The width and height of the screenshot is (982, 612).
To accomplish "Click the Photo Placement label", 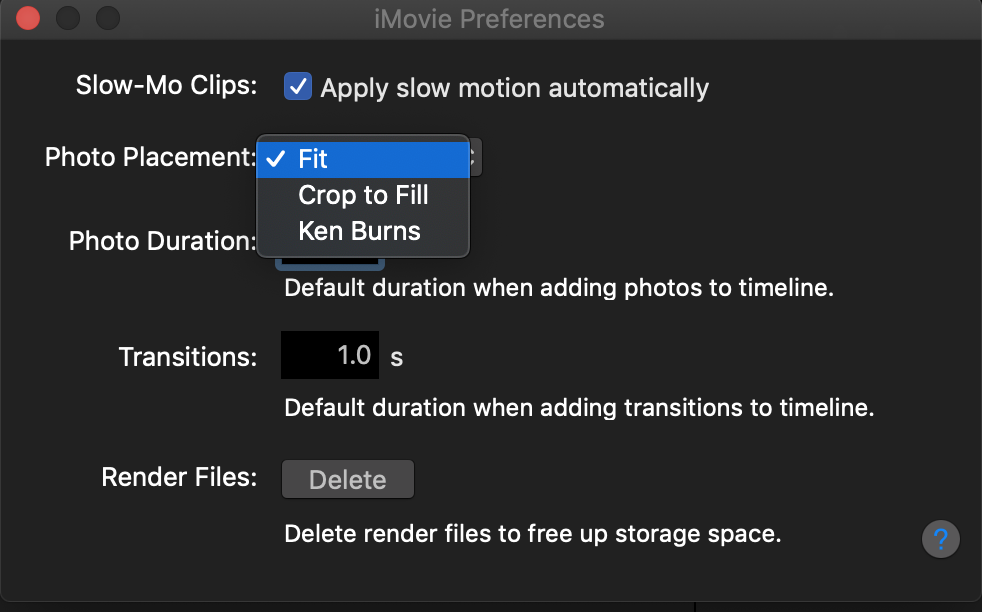I will coord(150,157).
